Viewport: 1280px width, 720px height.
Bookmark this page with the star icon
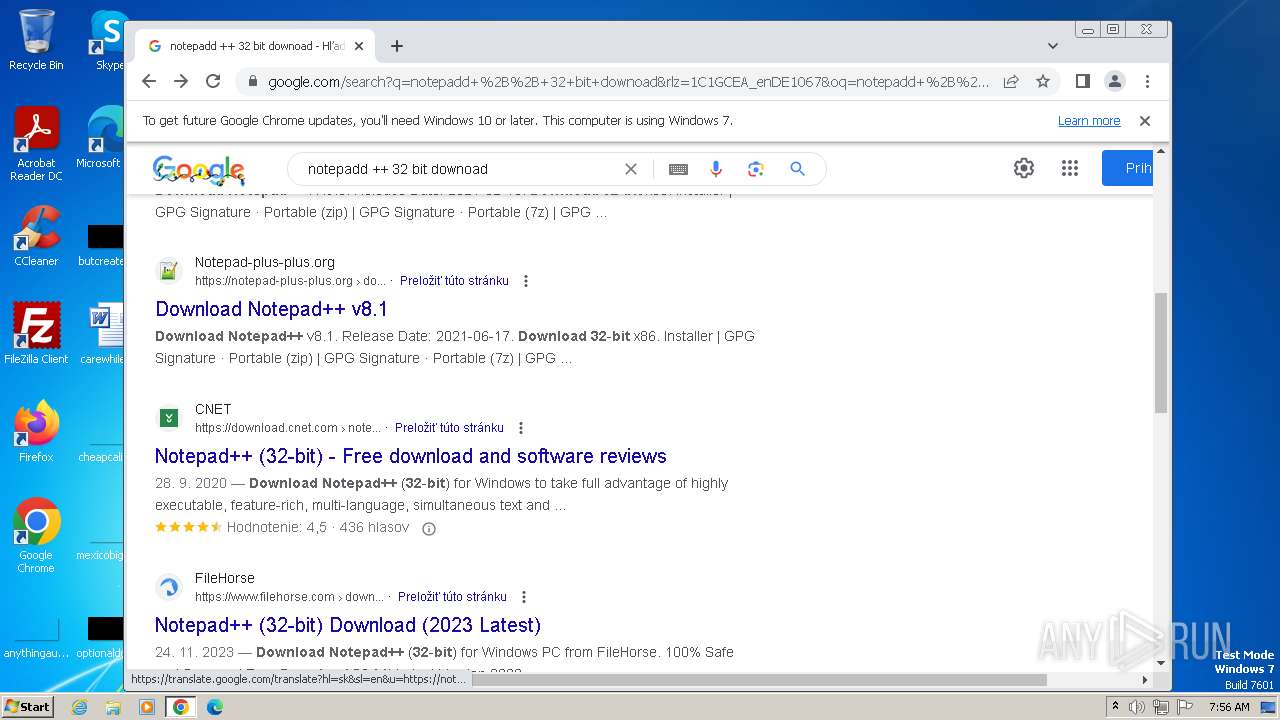[x=1043, y=81]
